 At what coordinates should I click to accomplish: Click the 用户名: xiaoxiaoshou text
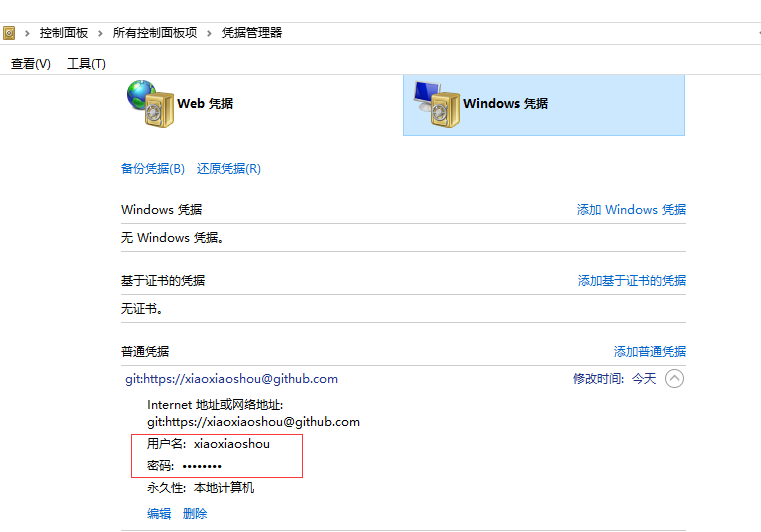208,444
